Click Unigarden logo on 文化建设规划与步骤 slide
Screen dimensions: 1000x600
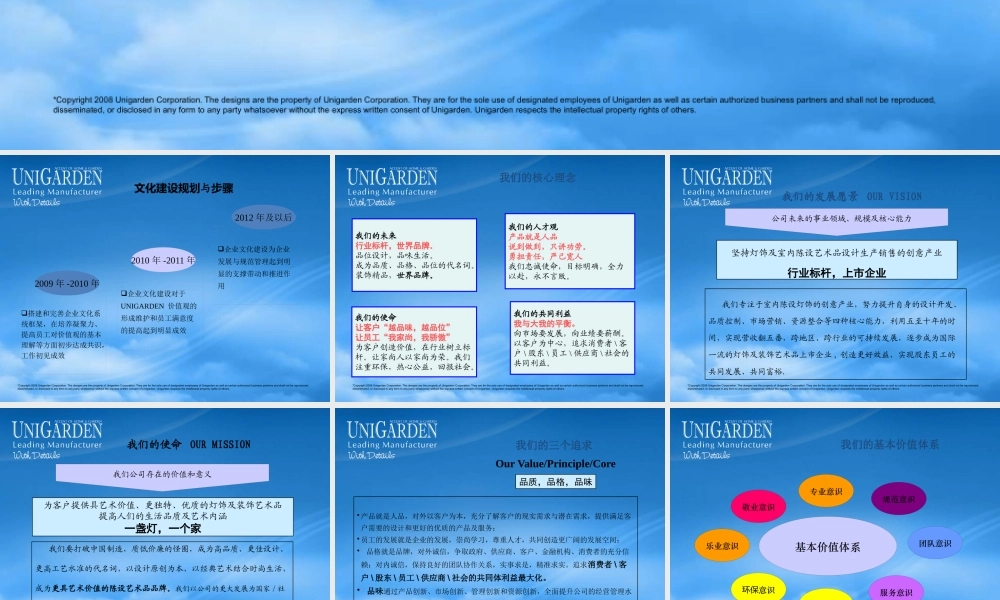(57, 187)
